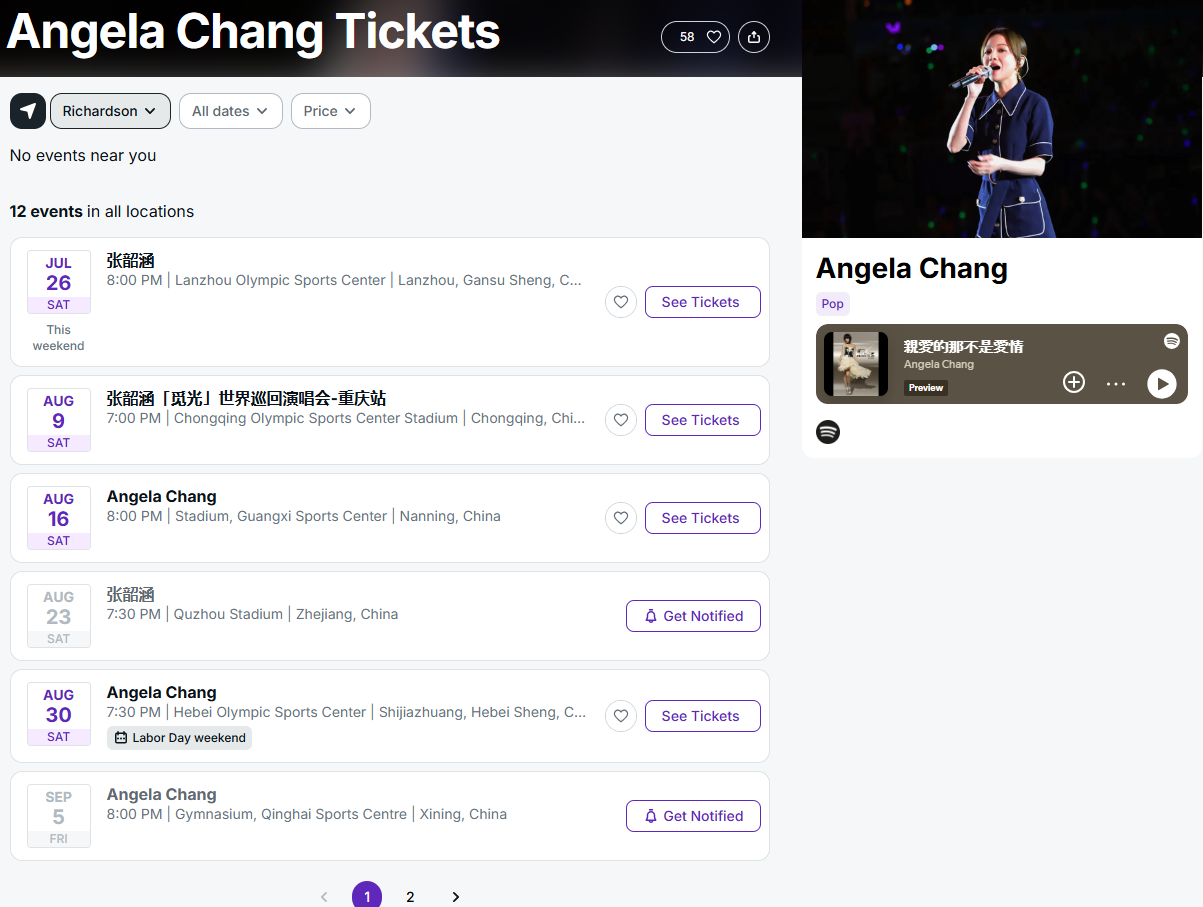Toggle the heart on the Aug 16 Nanning event

coord(621,518)
